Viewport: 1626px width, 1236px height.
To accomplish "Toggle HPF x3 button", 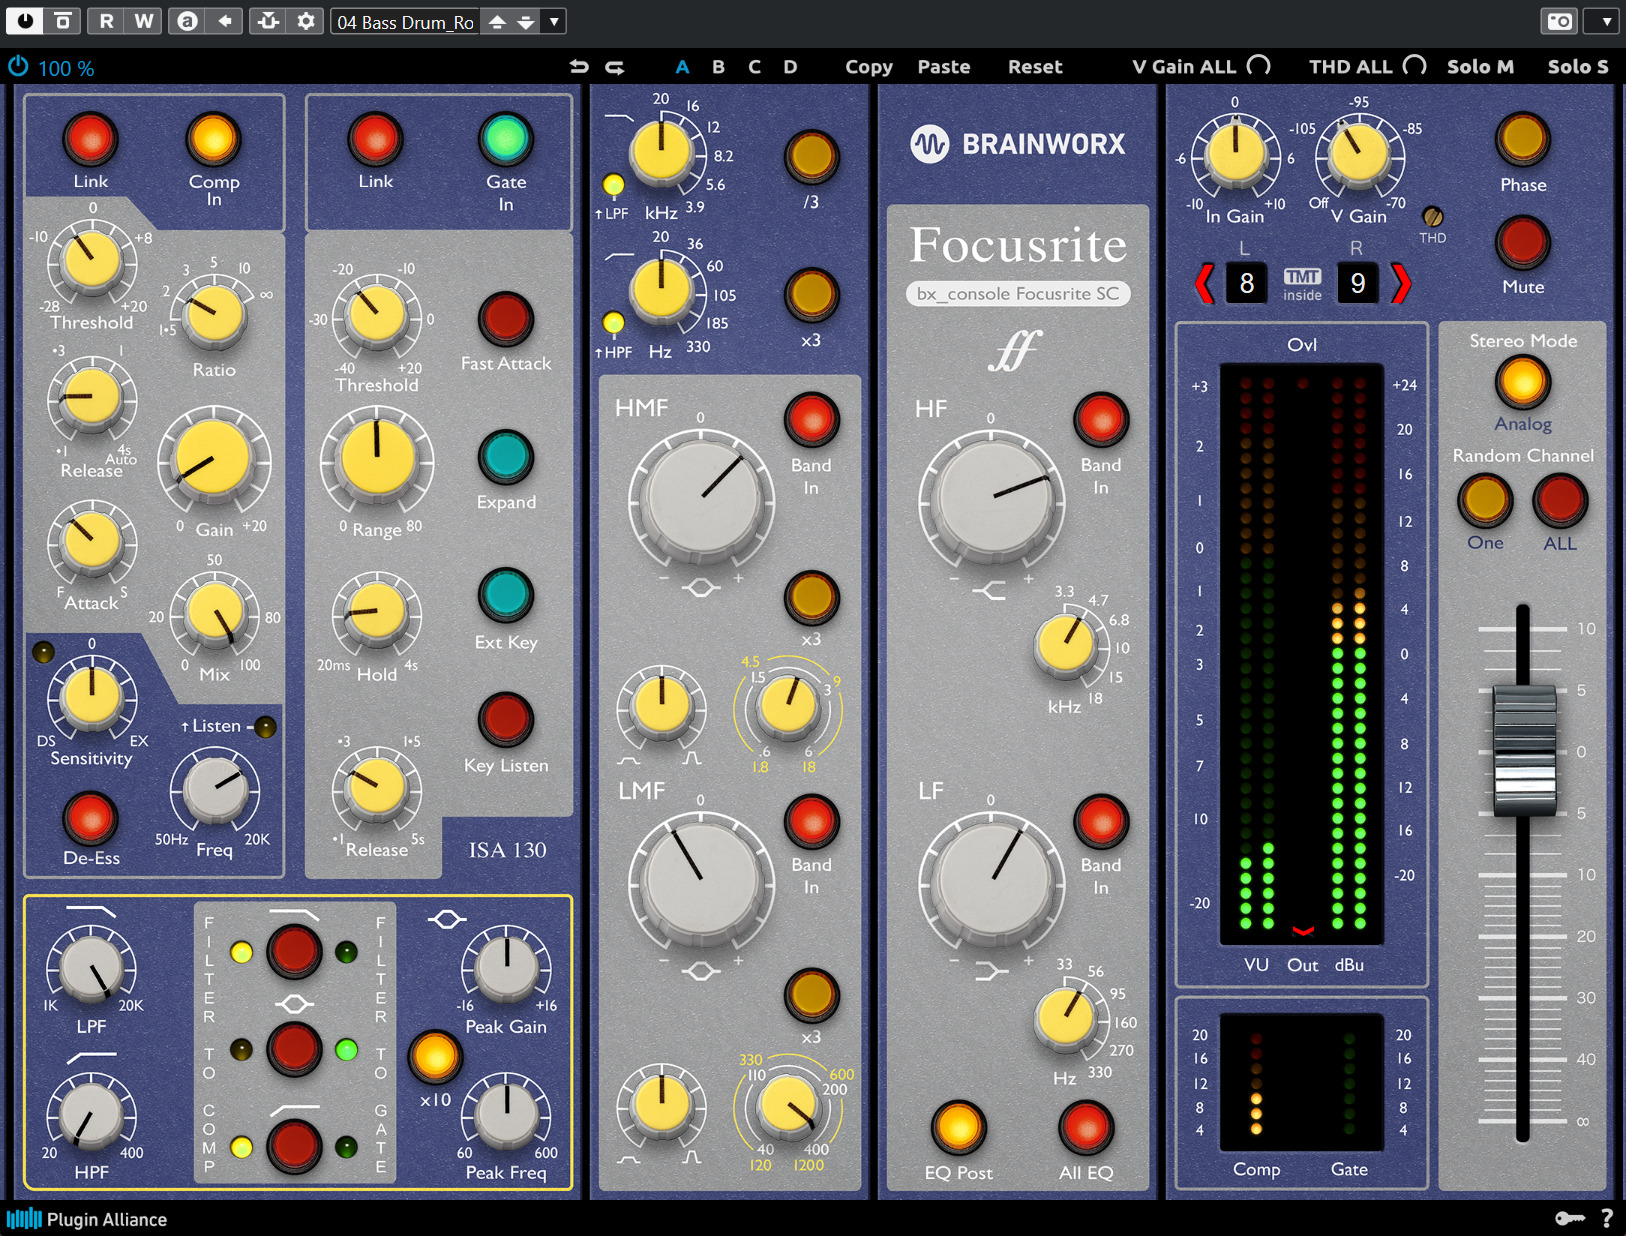I will coord(811,295).
